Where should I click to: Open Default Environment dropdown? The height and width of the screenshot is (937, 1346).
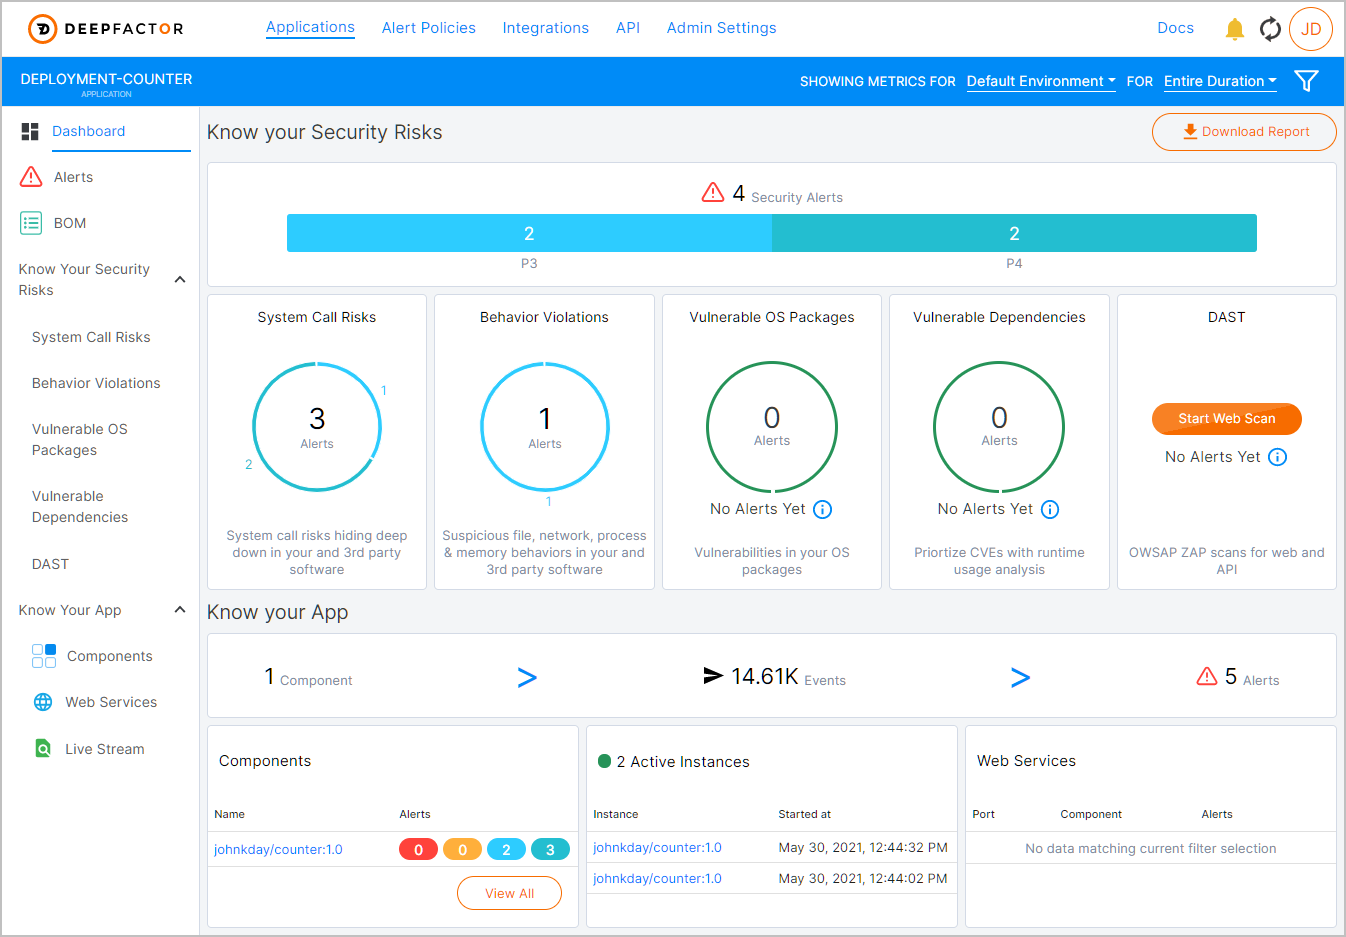point(1041,81)
